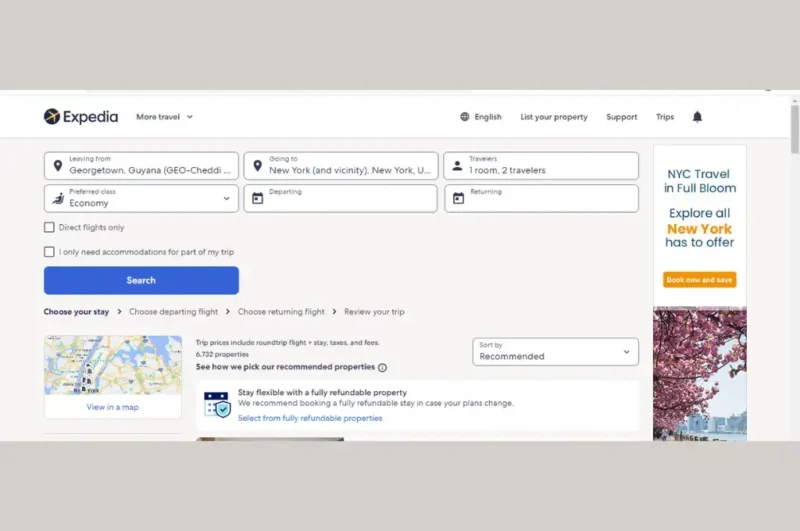The width and height of the screenshot is (800, 531).
Task: Enable the Direct flights only checkbox
Action: pyautogui.click(x=49, y=227)
